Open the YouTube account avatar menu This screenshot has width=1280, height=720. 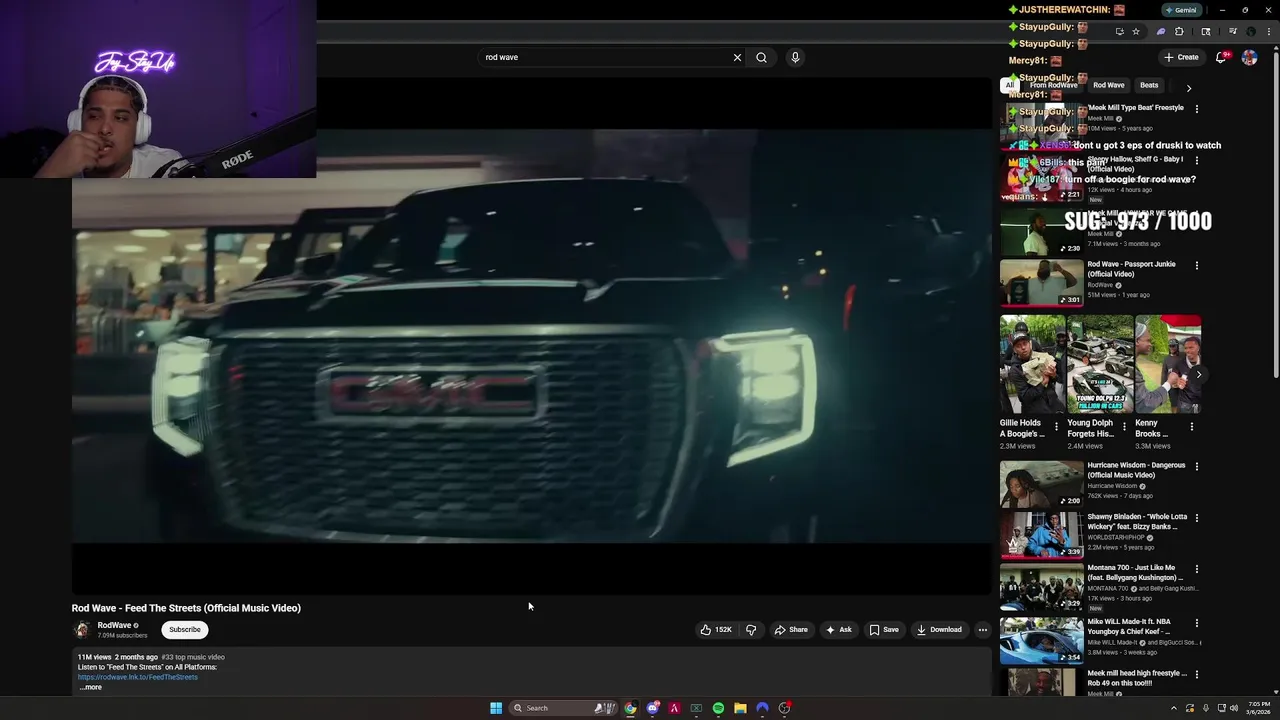tap(1249, 57)
